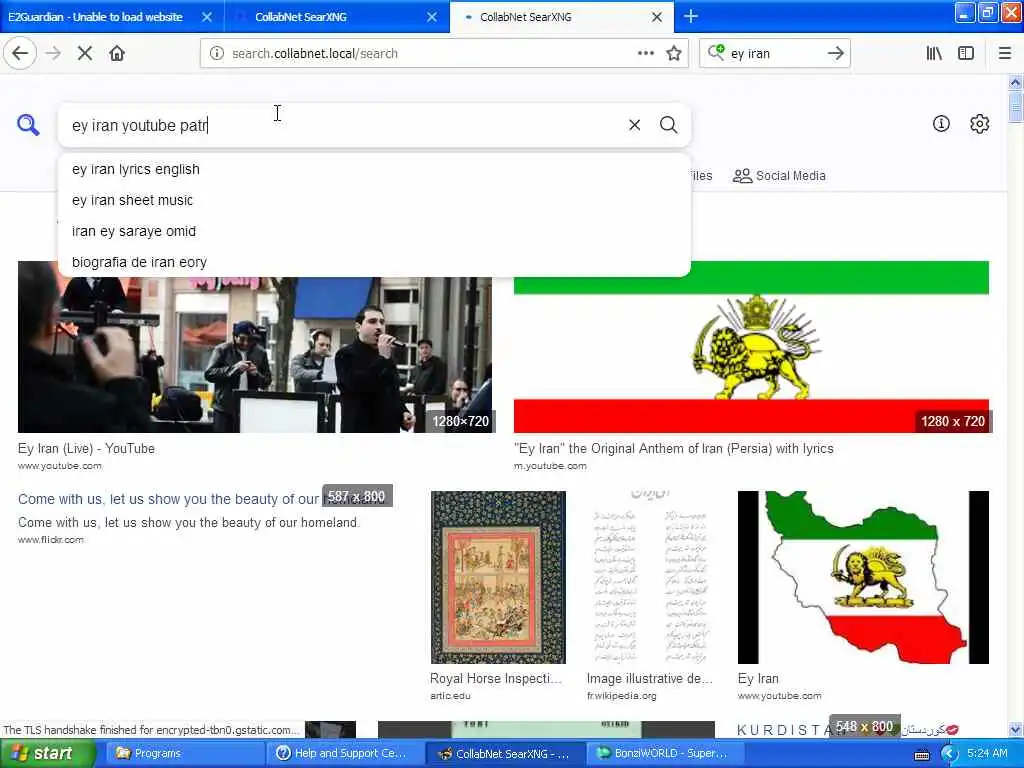Click the m.youtube.com source text
This screenshot has width=1024, height=768.
pyautogui.click(x=550, y=466)
